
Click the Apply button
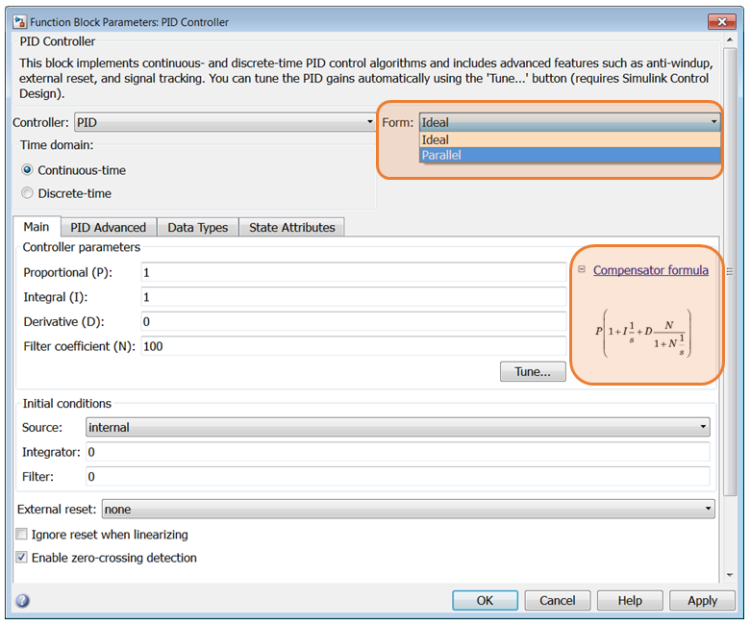702,600
